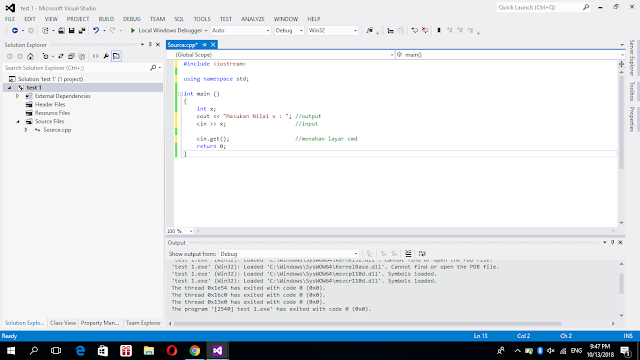Open the Toolbox side tab
The image size is (640, 360).
point(632,91)
